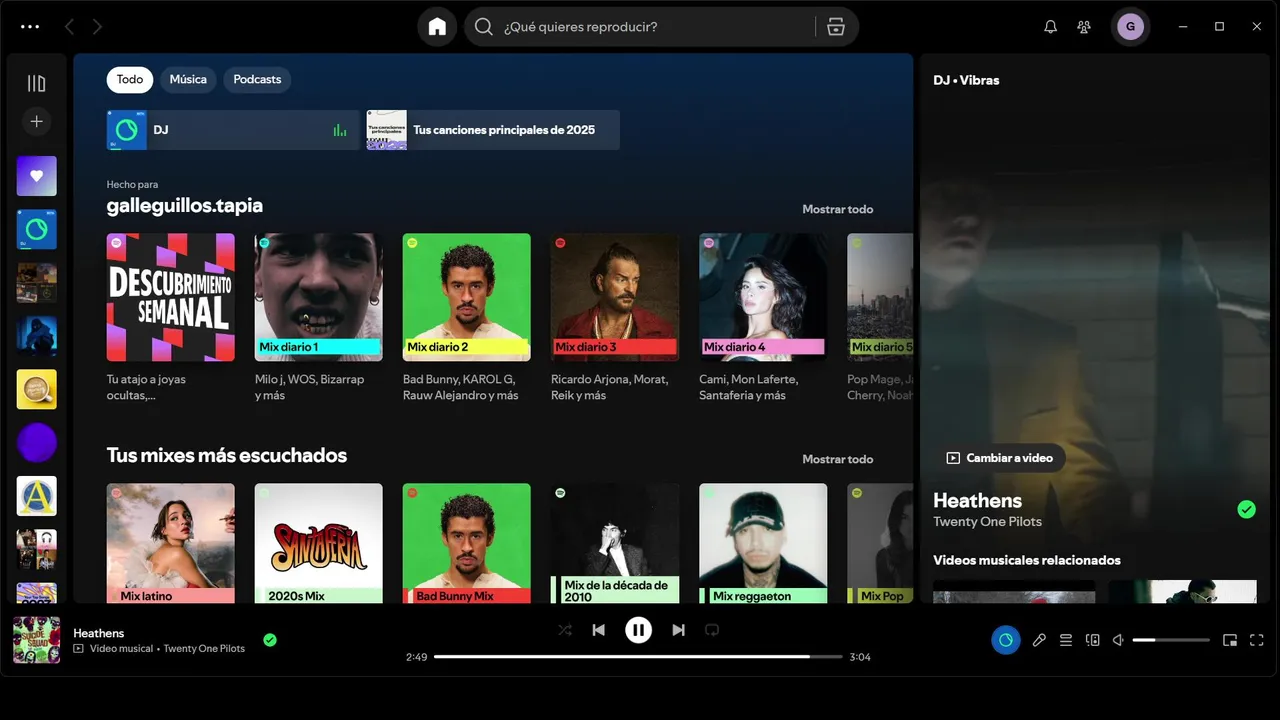
Task: Toggle repeat mode
Action: point(712,630)
